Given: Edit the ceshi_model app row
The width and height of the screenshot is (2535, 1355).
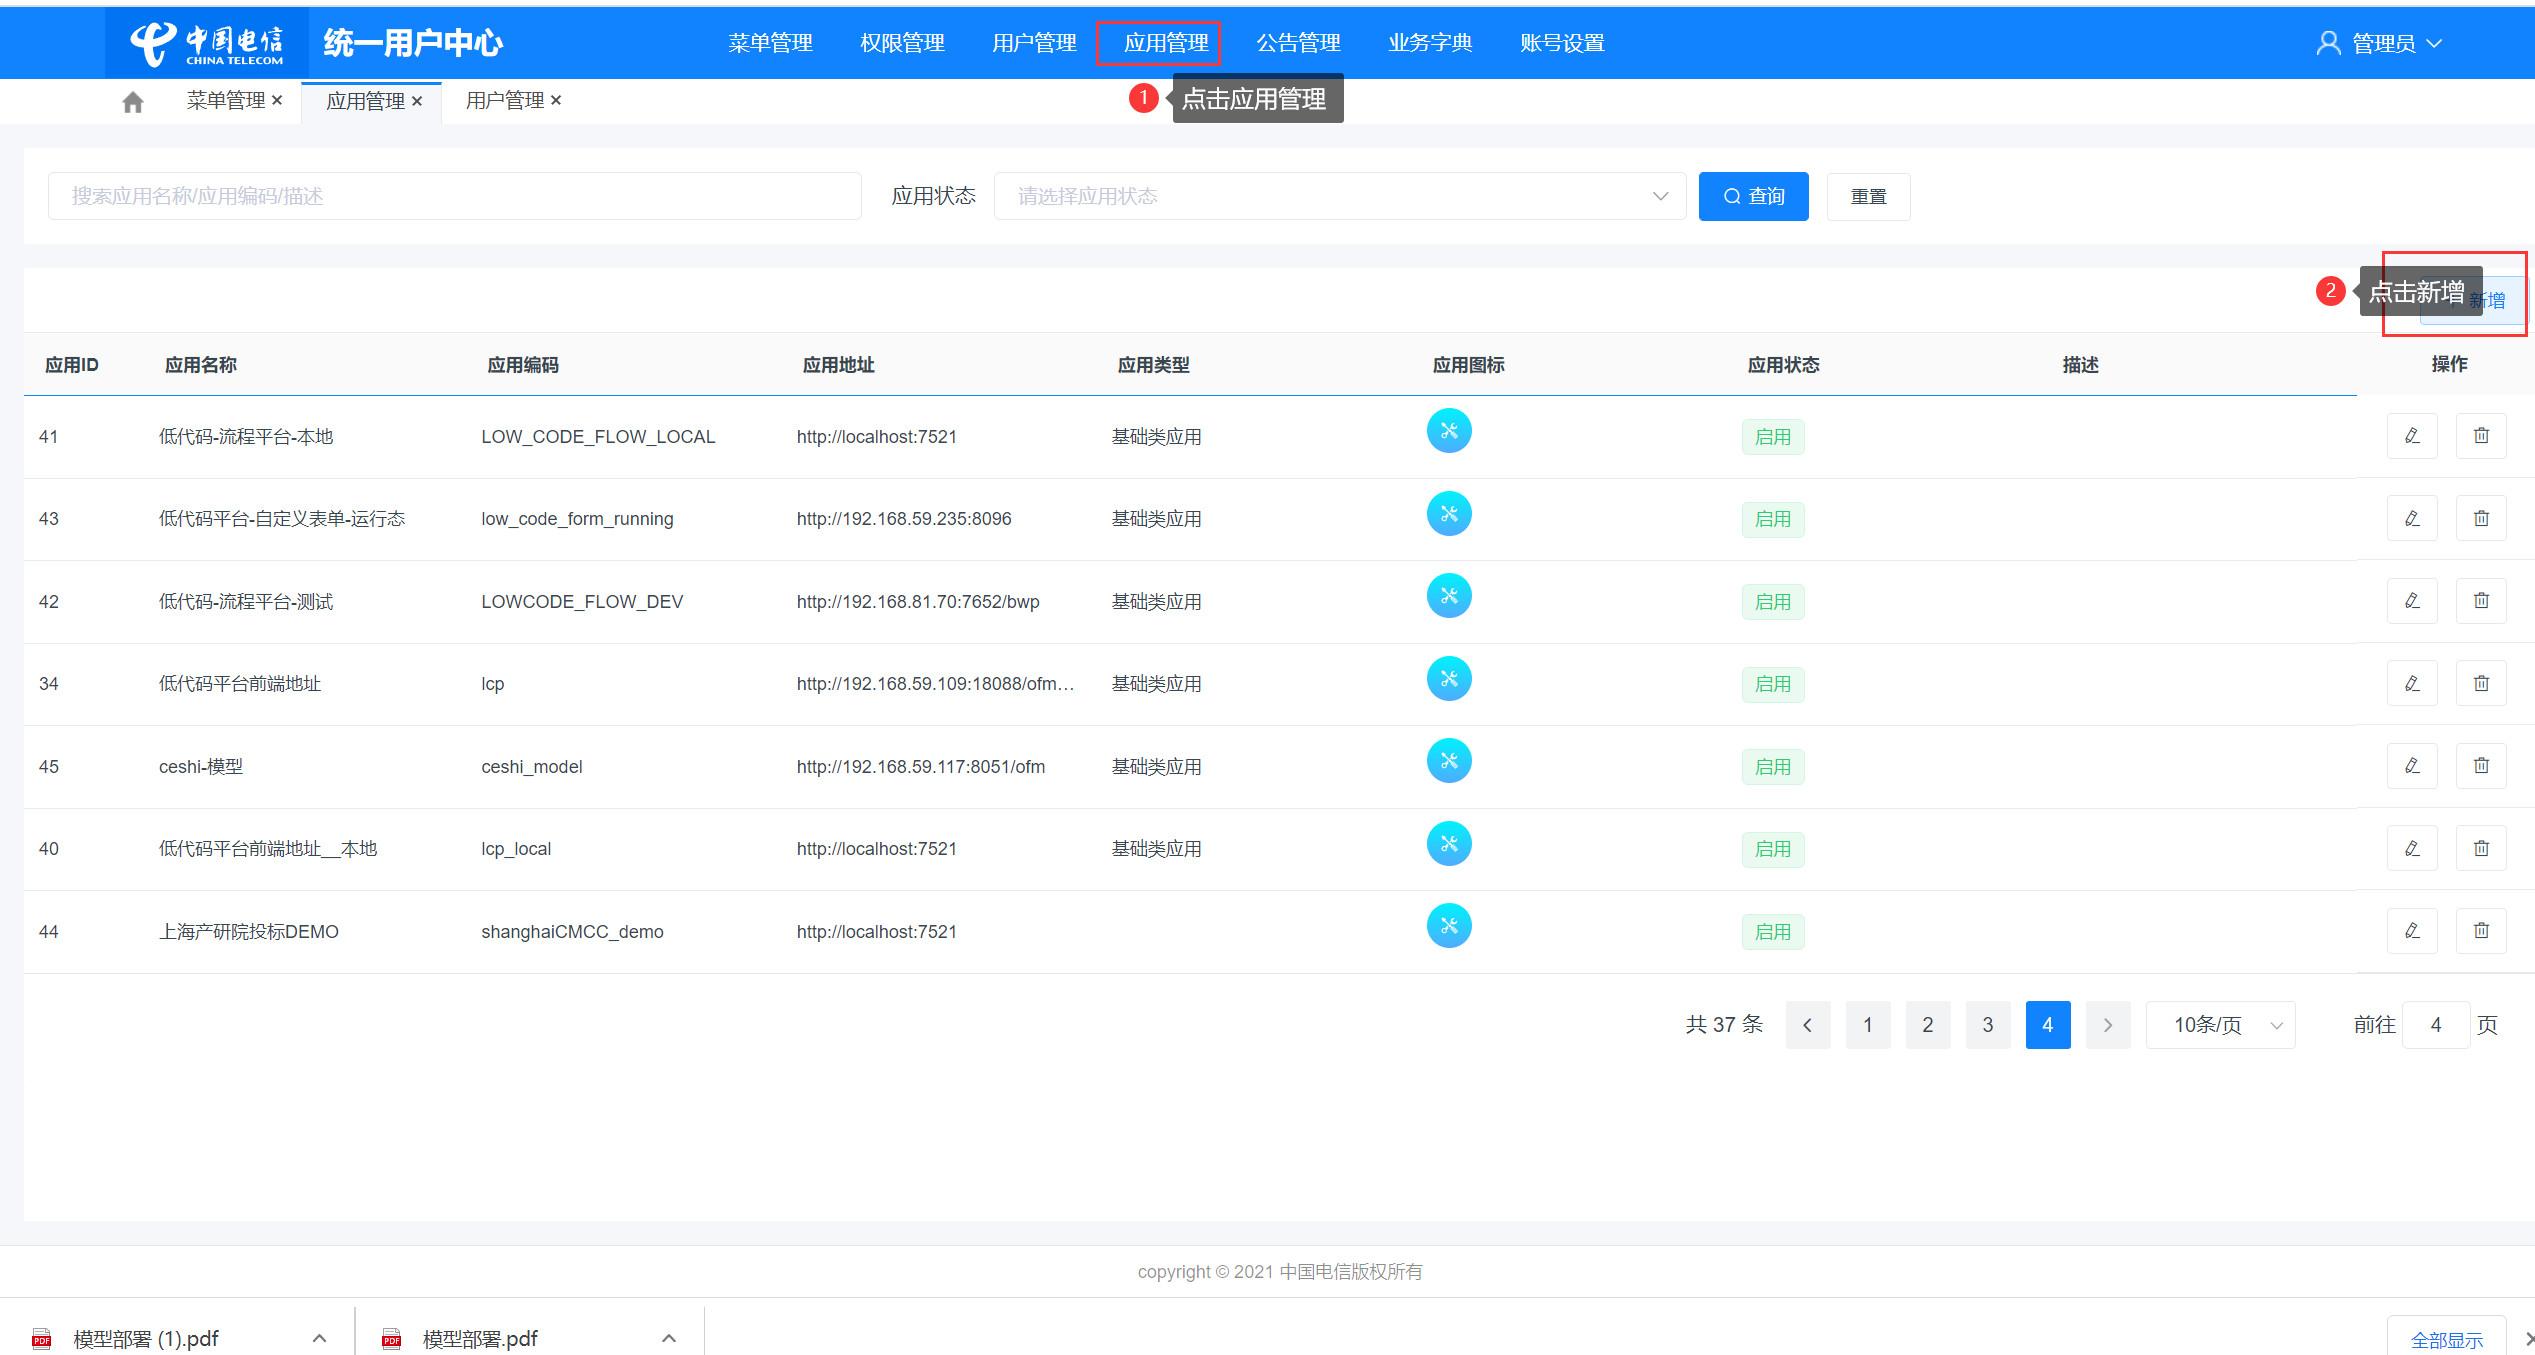Looking at the screenshot, I should (2412, 766).
